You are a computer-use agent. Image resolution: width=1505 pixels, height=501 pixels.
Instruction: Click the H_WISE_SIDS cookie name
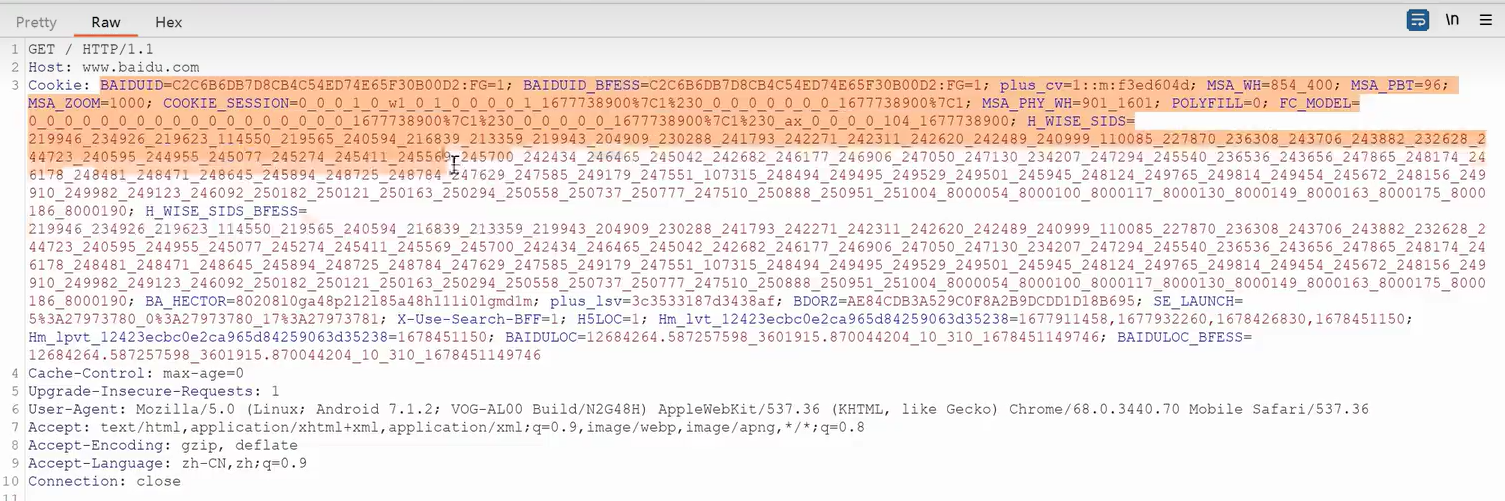pyautogui.click(x=1076, y=121)
